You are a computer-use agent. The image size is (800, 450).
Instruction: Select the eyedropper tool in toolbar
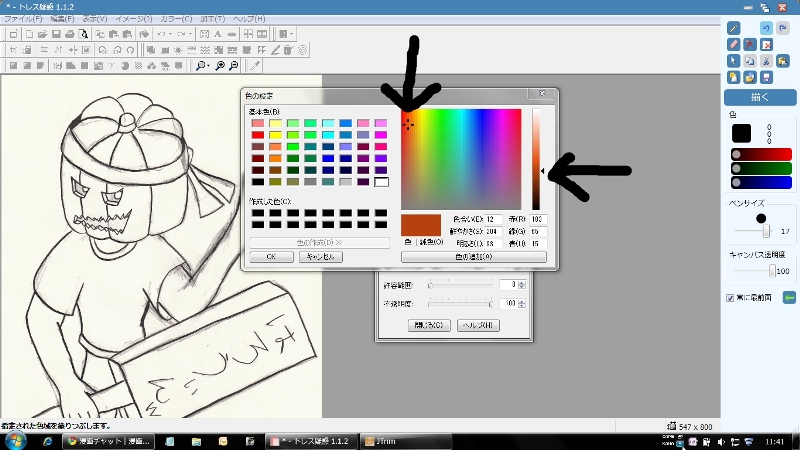pyautogui.click(x=255, y=65)
